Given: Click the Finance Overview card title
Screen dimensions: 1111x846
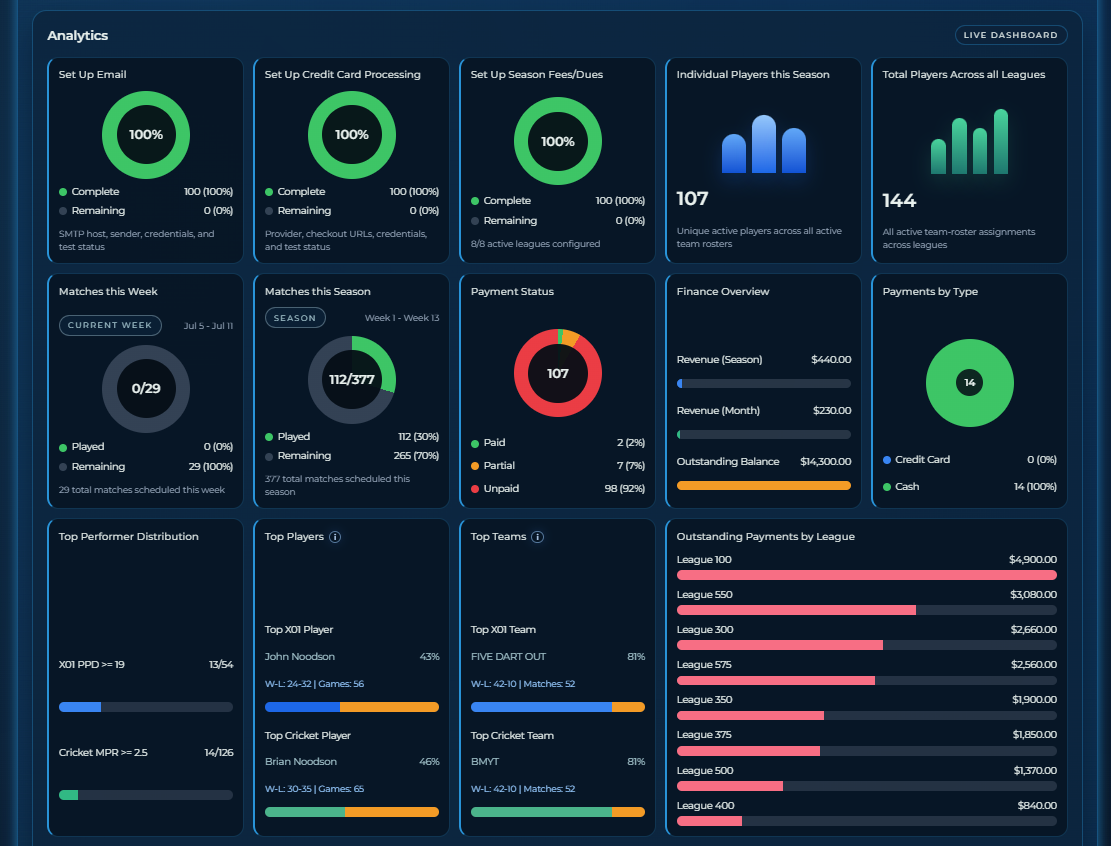Looking at the screenshot, I should (x=723, y=291).
